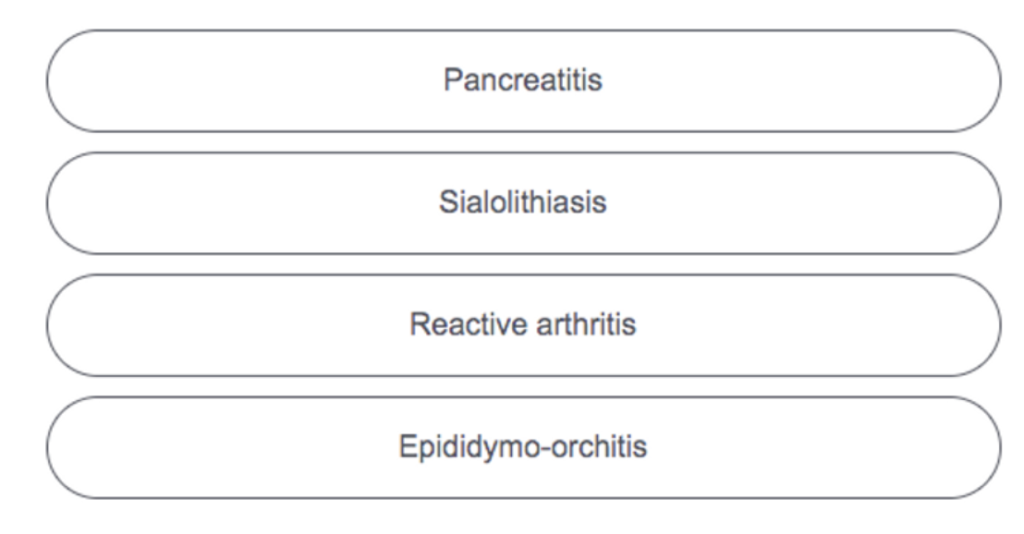Answer with Epididymo-orchitis
Screen dimensions: 1024x534
coord(523,447)
